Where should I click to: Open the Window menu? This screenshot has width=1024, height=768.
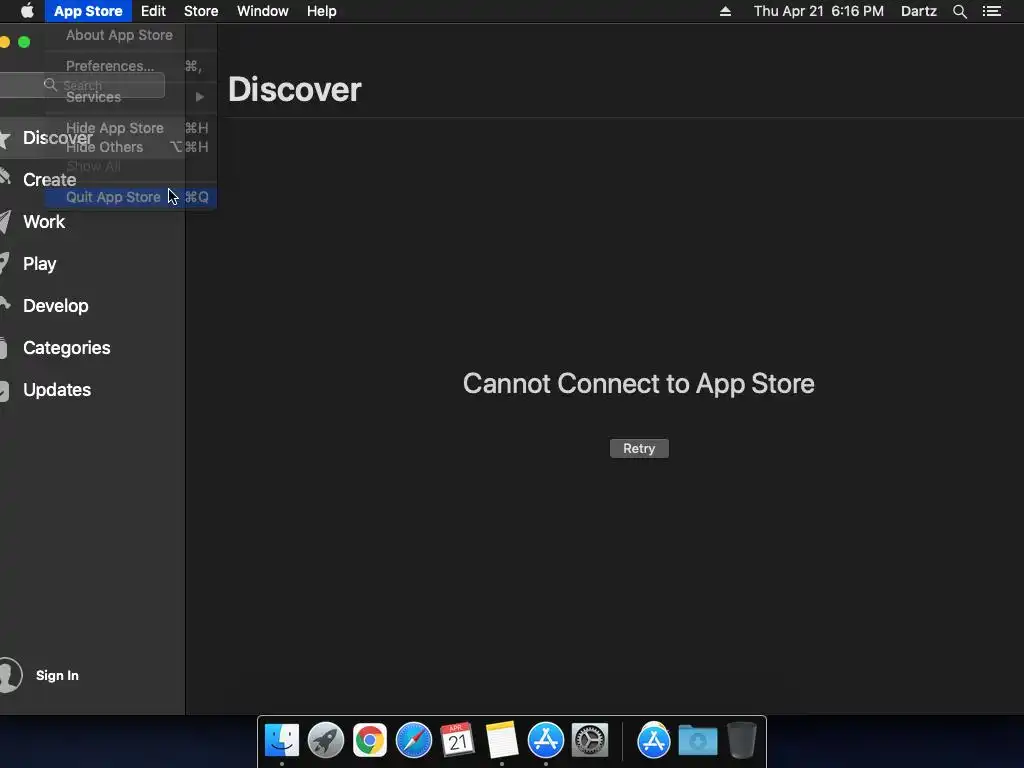pos(263,11)
